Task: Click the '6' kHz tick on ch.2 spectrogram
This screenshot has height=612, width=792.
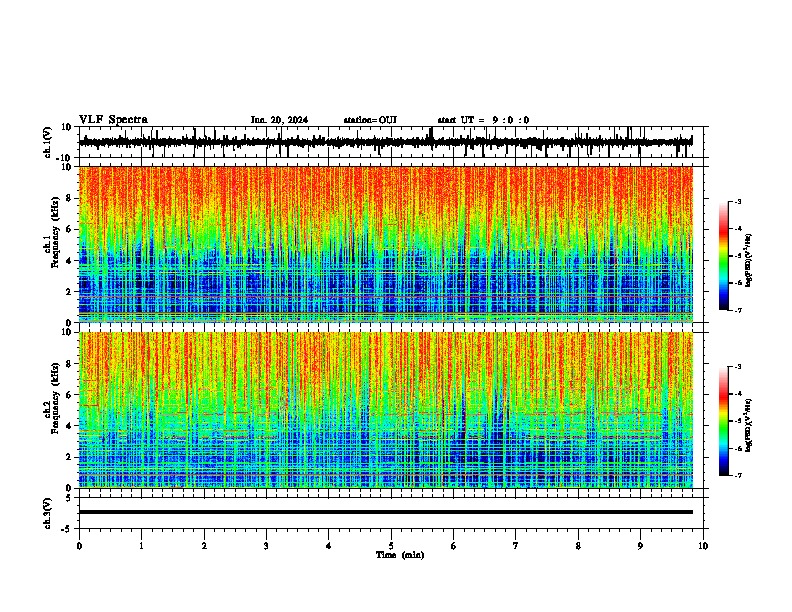Action: coord(69,395)
